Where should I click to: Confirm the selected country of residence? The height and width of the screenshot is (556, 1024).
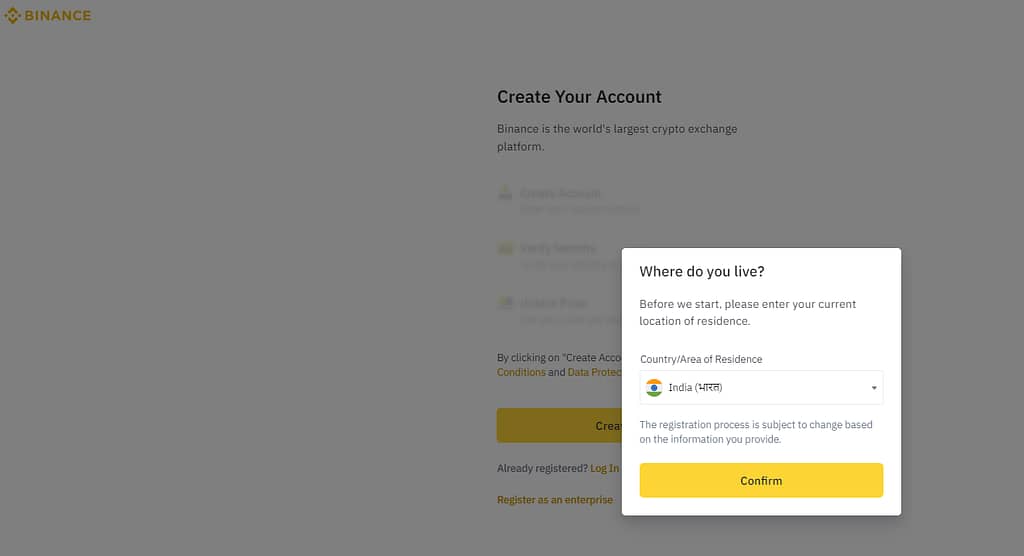click(x=761, y=480)
